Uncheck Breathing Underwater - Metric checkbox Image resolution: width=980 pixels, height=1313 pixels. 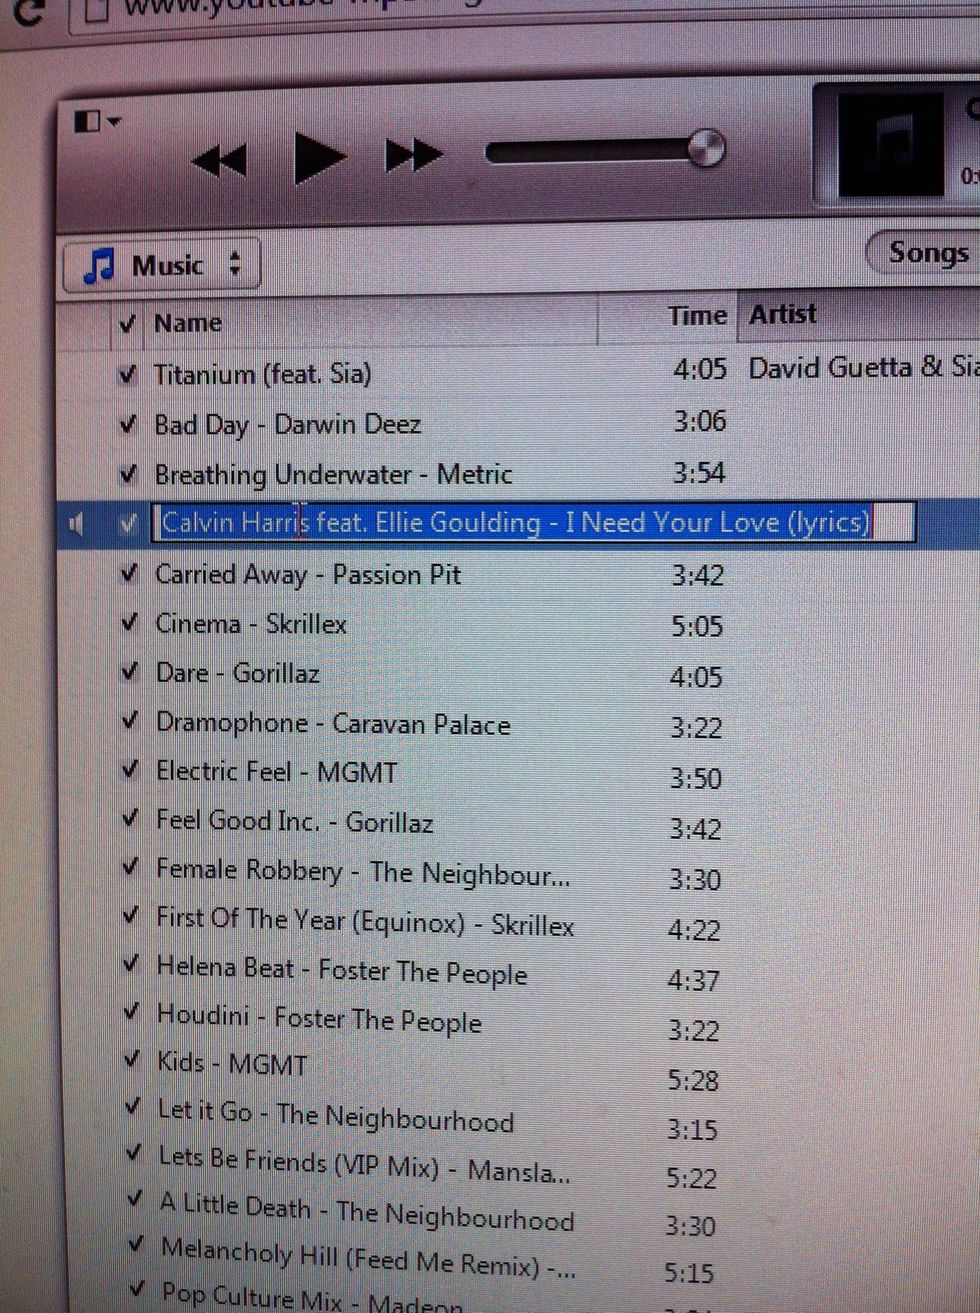click(128, 473)
